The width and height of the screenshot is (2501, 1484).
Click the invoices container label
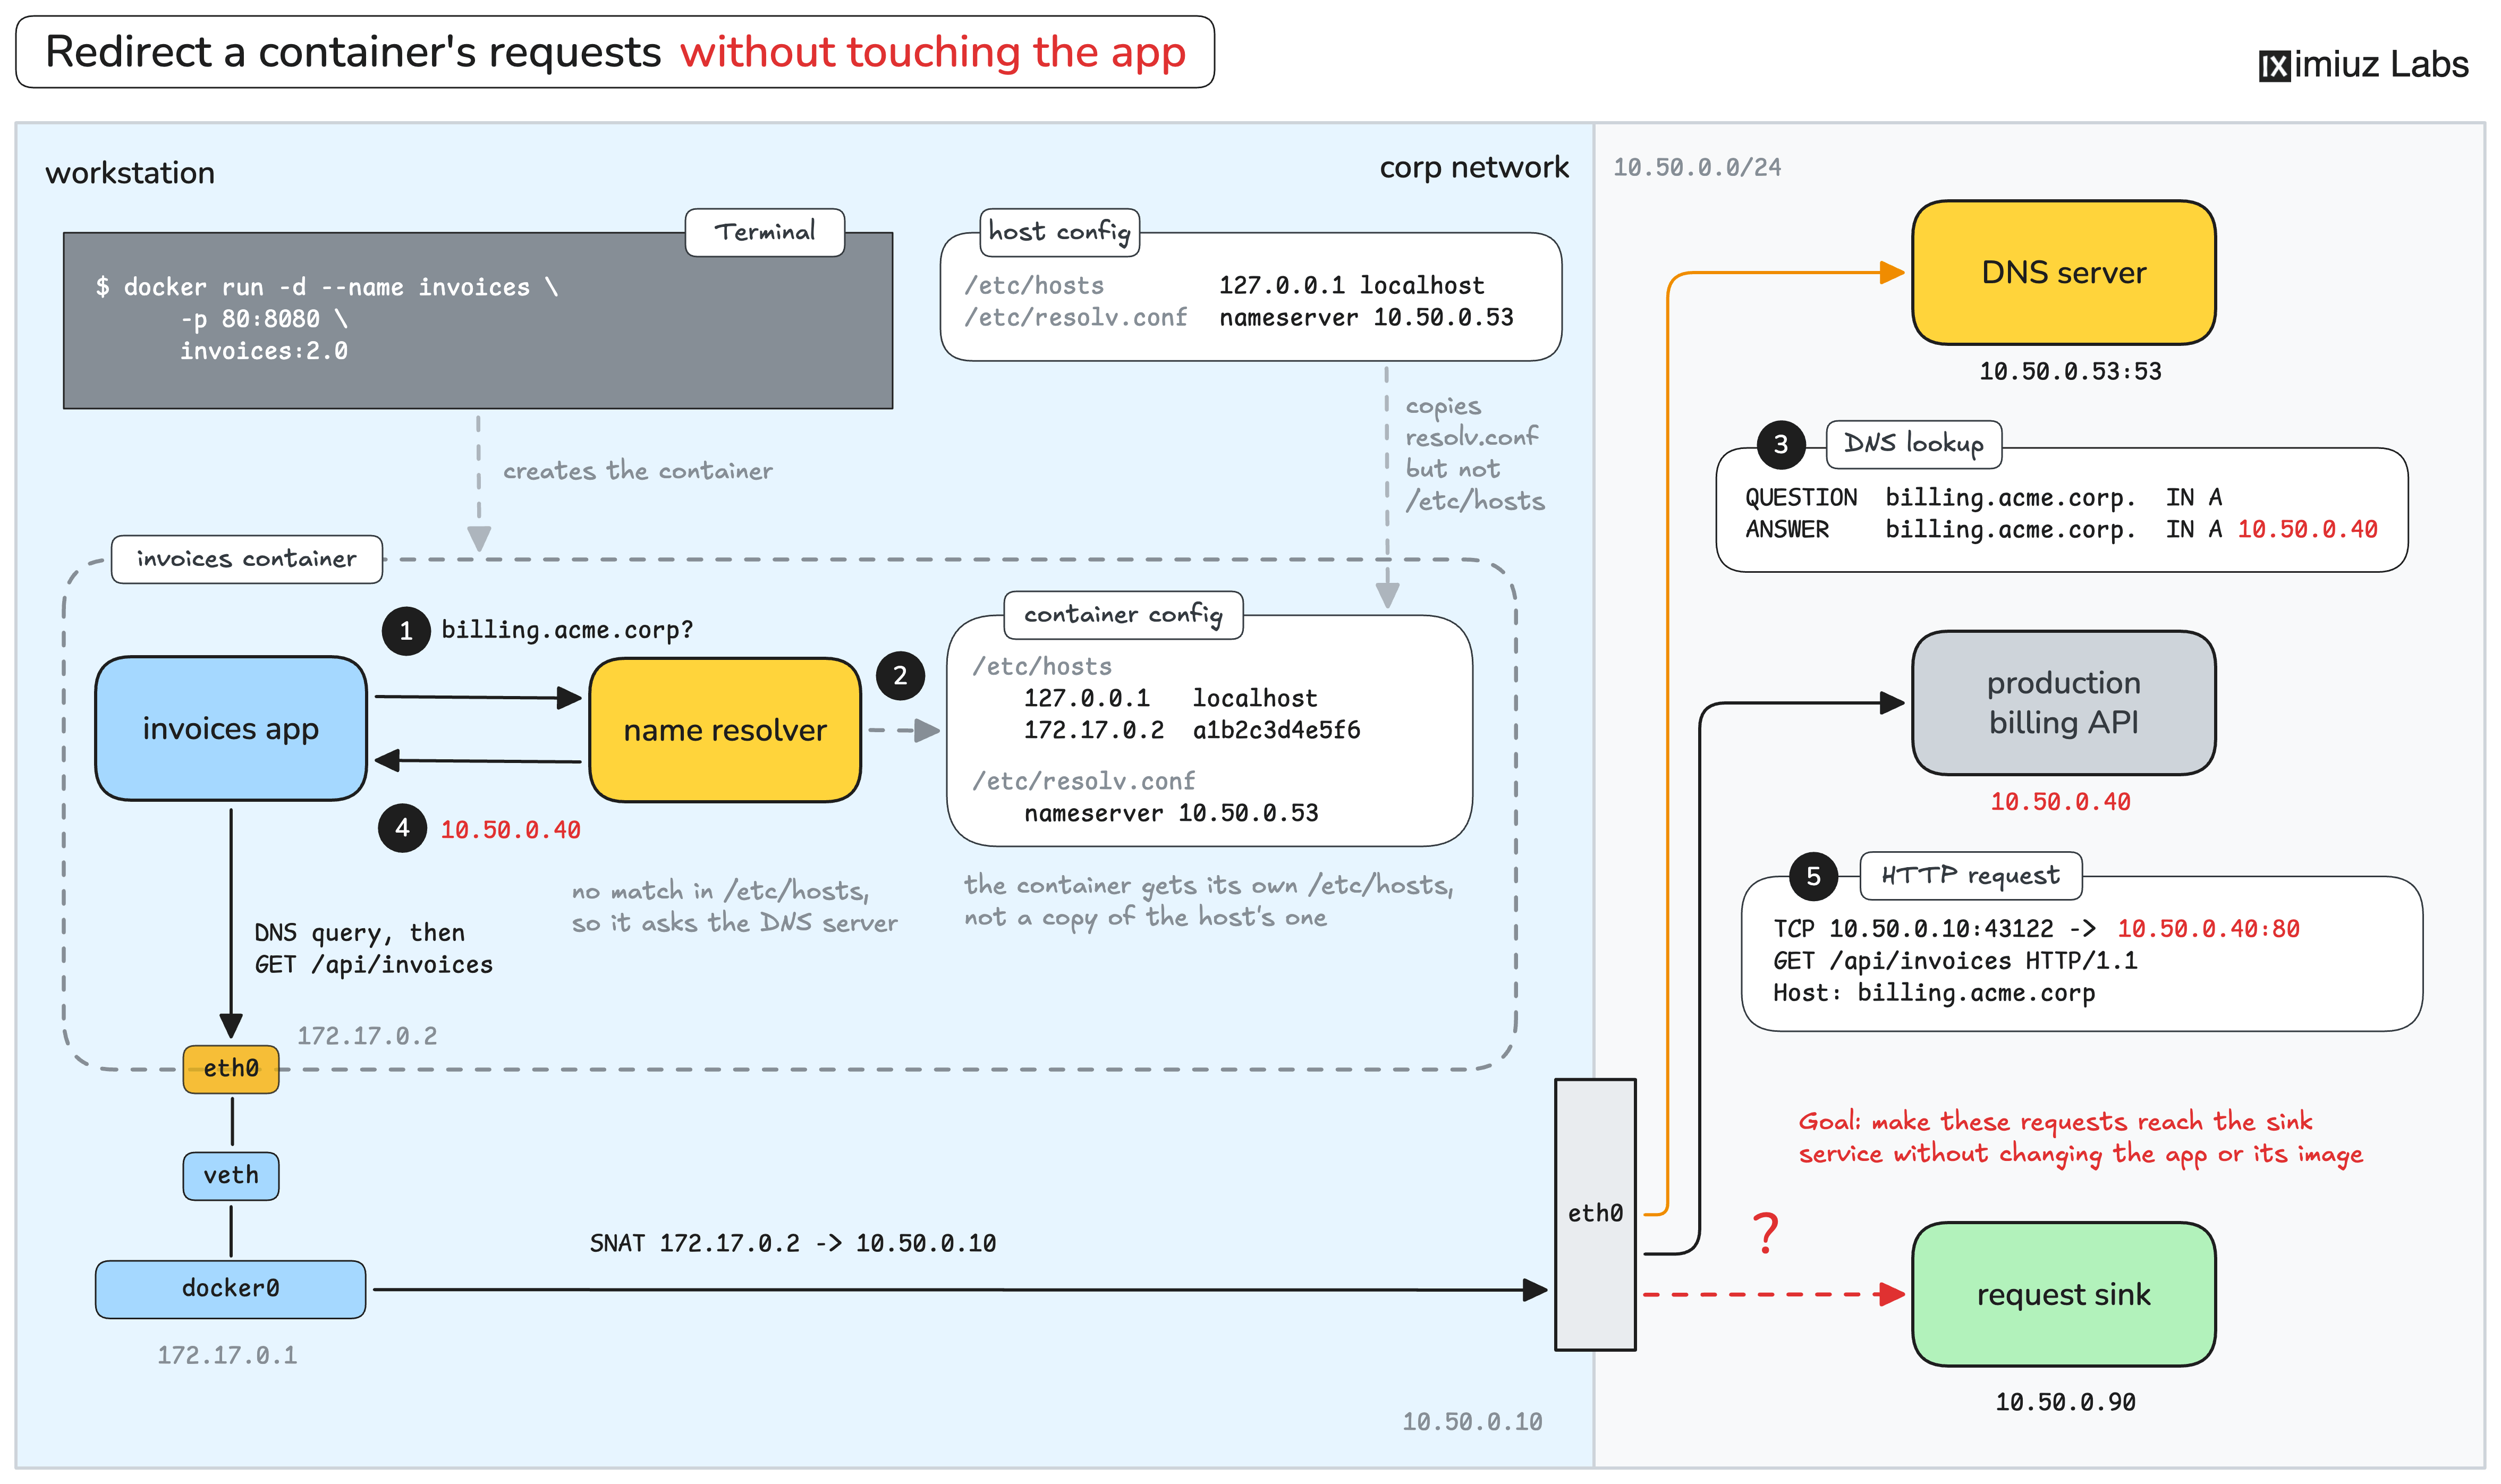246,558
